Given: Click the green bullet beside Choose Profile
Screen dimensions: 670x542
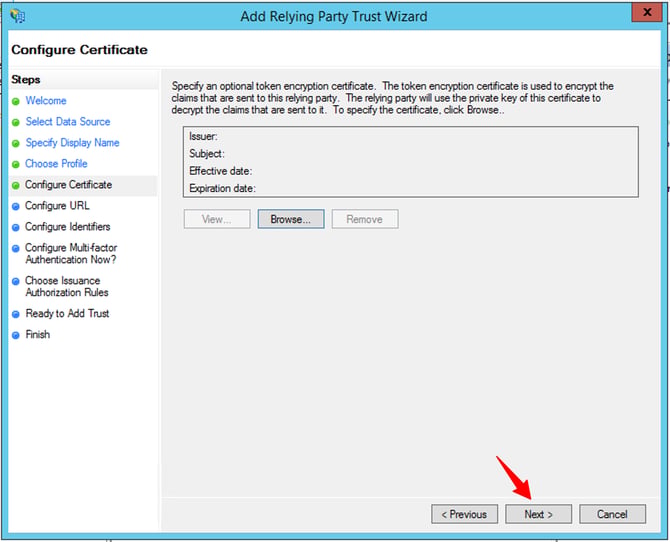Looking at the screenshot, I should [16, 164].
